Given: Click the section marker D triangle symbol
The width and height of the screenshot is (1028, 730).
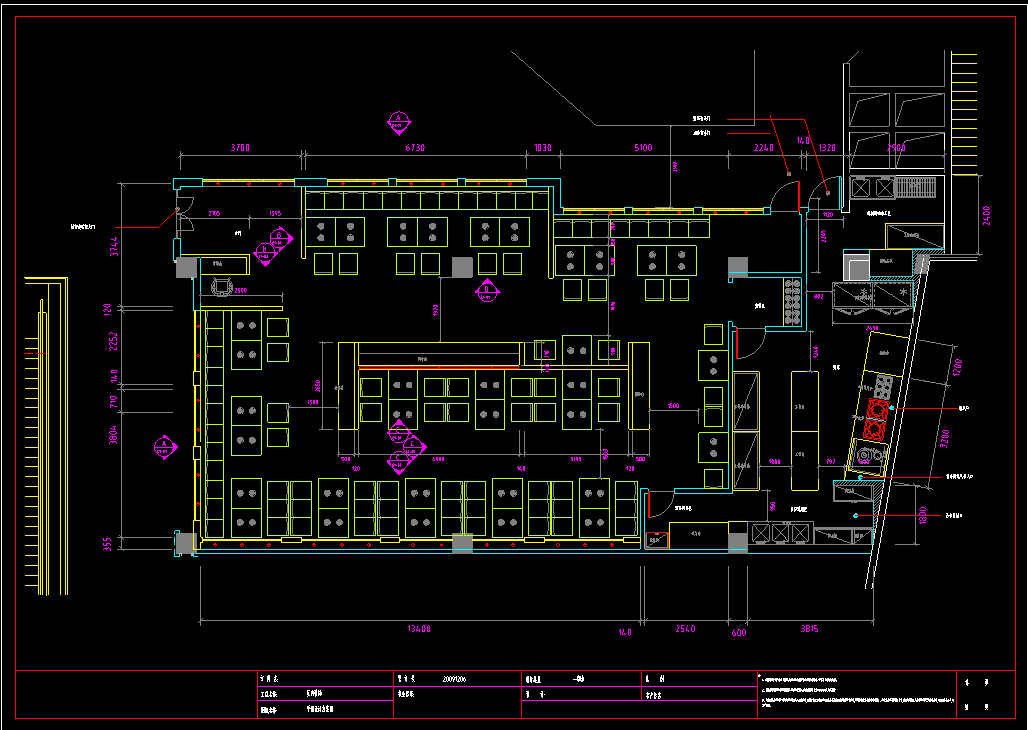Looking at the screenshot, I should (486, 290).
